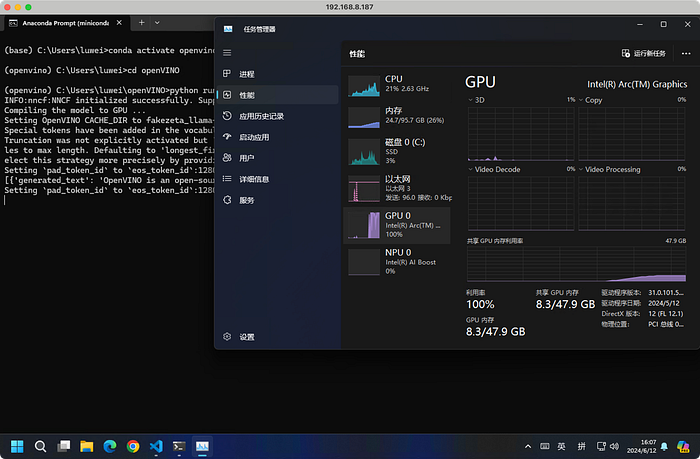Screen dimensions: 700x459
Task: Add a new terminal tab
Action: (x=142, y=23)
